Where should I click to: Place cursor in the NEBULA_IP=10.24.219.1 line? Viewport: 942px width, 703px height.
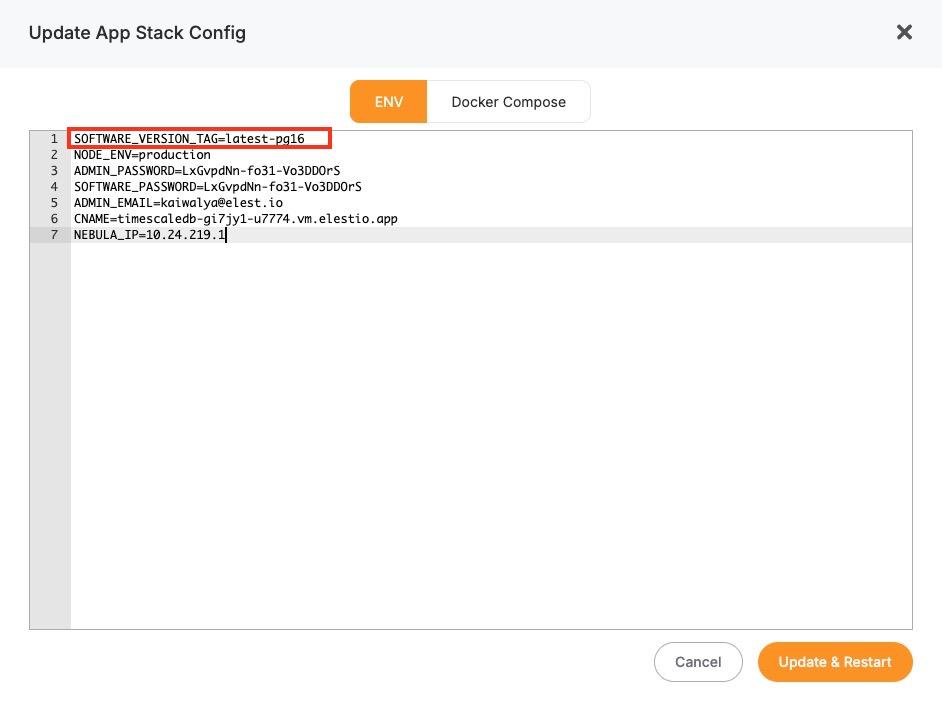(x=150, y=235)
